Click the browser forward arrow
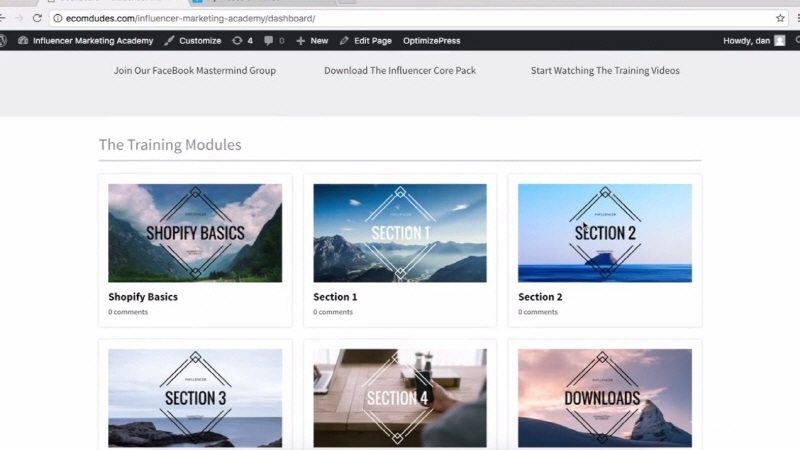The width and height of the screenshot is (800, 450). [x=19, y=18]
